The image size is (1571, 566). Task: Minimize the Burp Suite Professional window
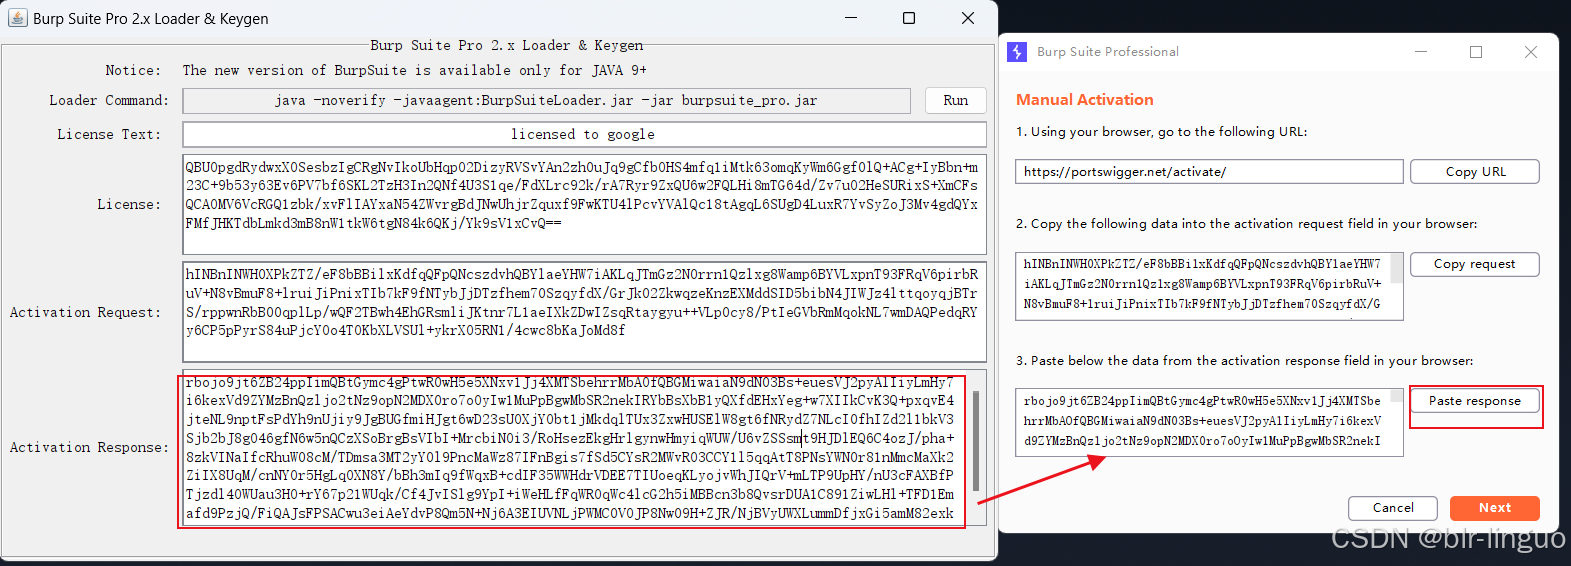pos(1421,52)
